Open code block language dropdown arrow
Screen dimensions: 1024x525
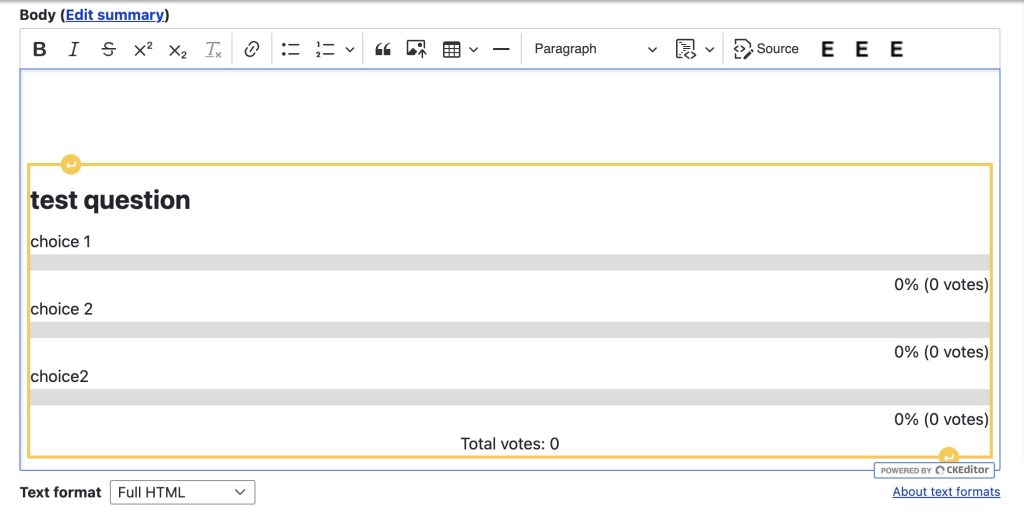(710, 49)
